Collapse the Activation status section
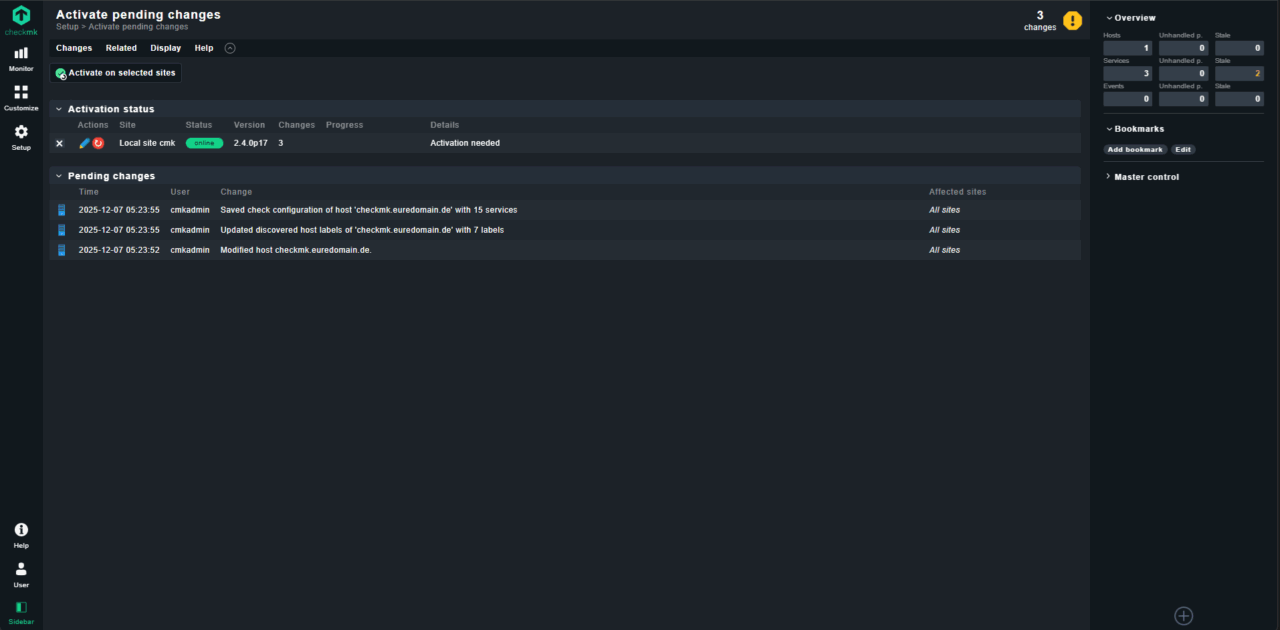Viewport: 1280px width, 630px height. coord(59,109)
